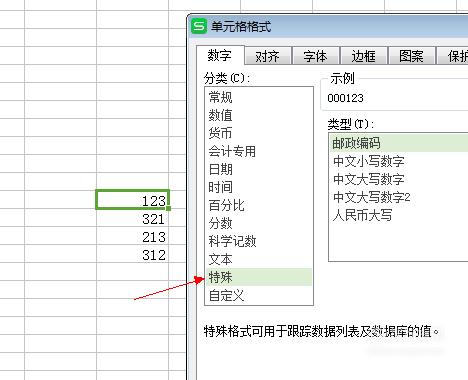This screenshot has width=468, height=380.
Task: Pick the 分数 category
Action: (x=259, y=223)
